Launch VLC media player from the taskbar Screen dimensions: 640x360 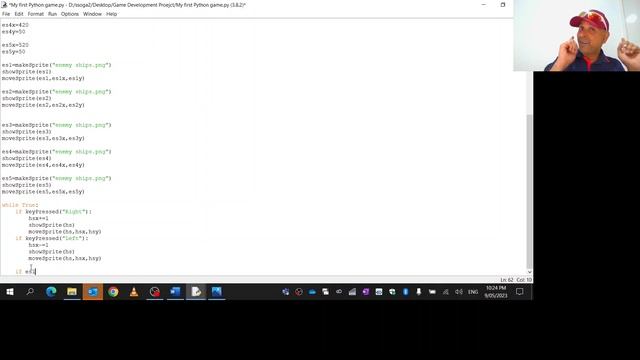pyautogui.click(x=134, y=291)
